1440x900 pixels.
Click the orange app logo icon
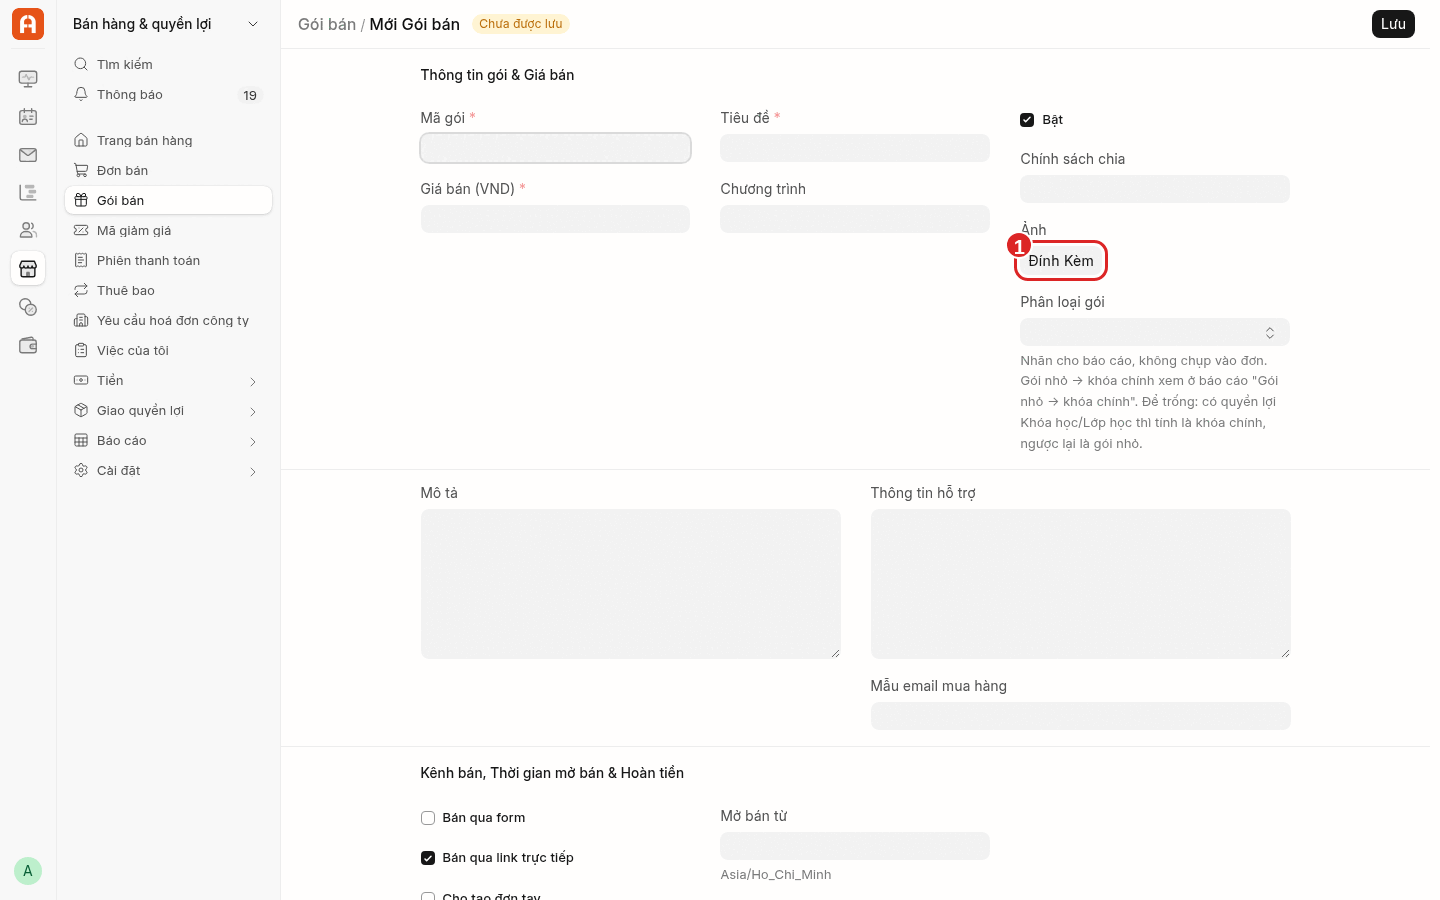(28, 24)
